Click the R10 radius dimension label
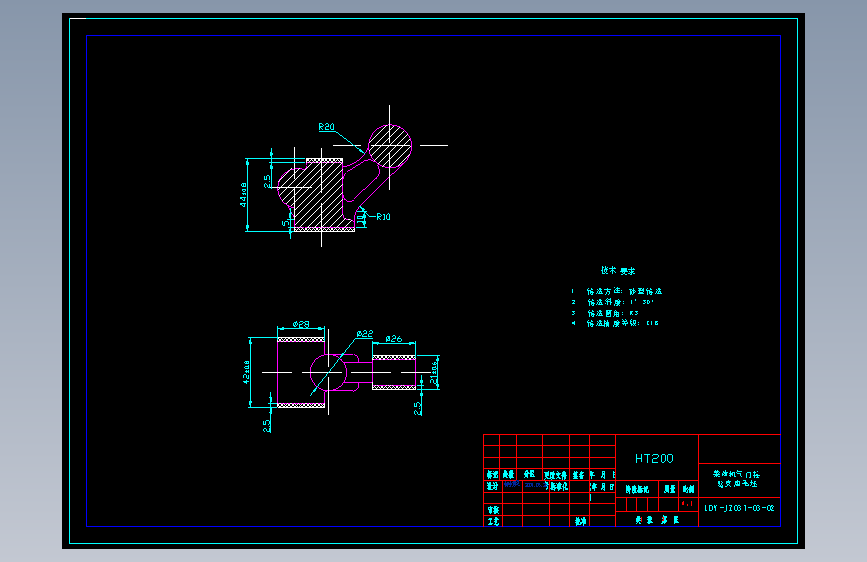Screen dimensions: 867x562 pos(383,217)
